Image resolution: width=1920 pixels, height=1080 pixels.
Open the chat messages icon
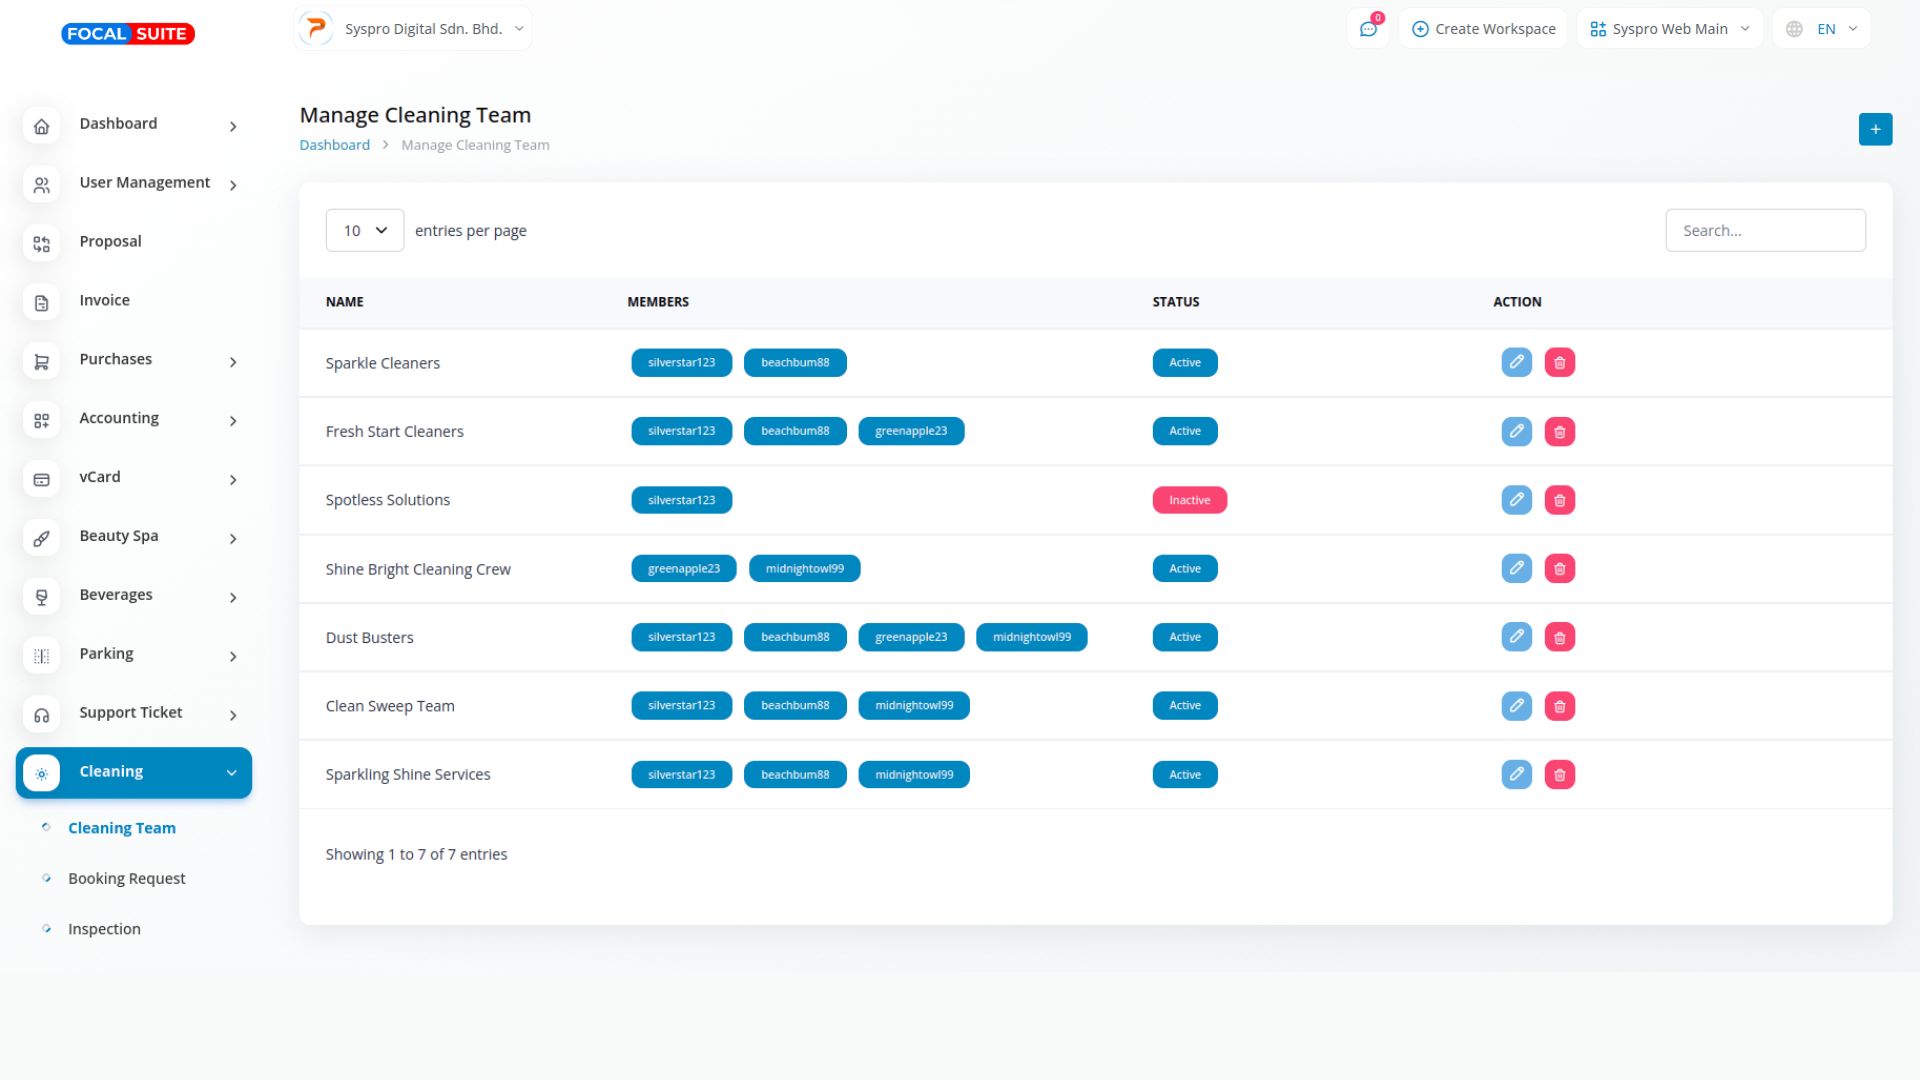[1368, 29]
